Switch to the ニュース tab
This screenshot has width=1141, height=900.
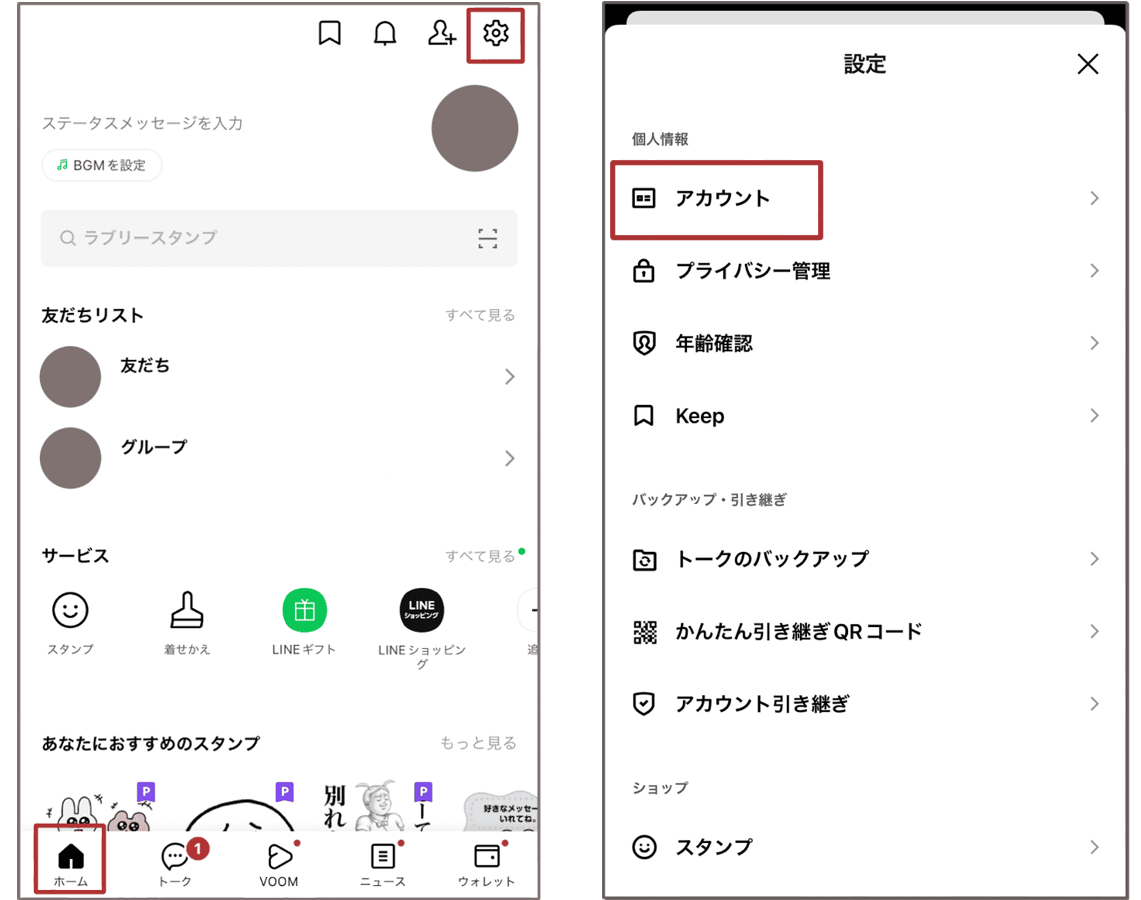click(385, 862)
